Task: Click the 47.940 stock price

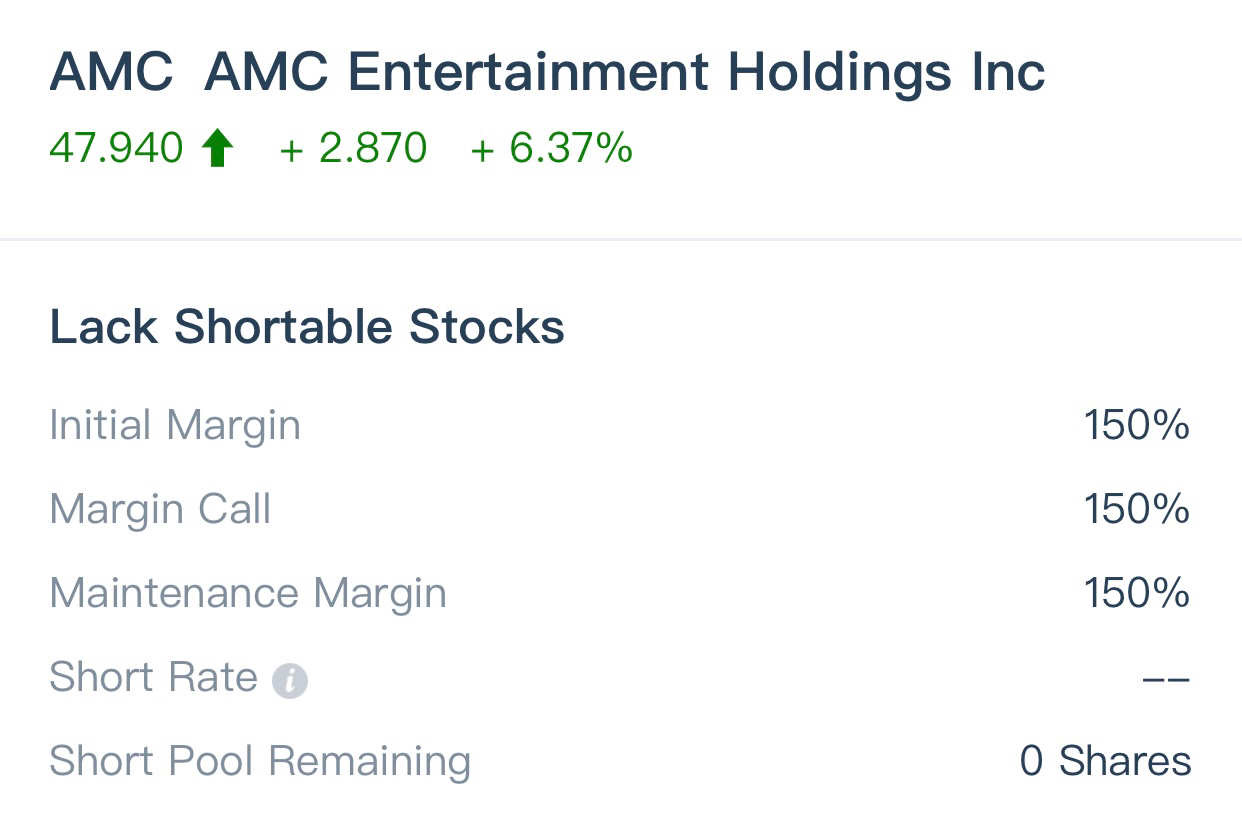Action: [x=116, y=149]
